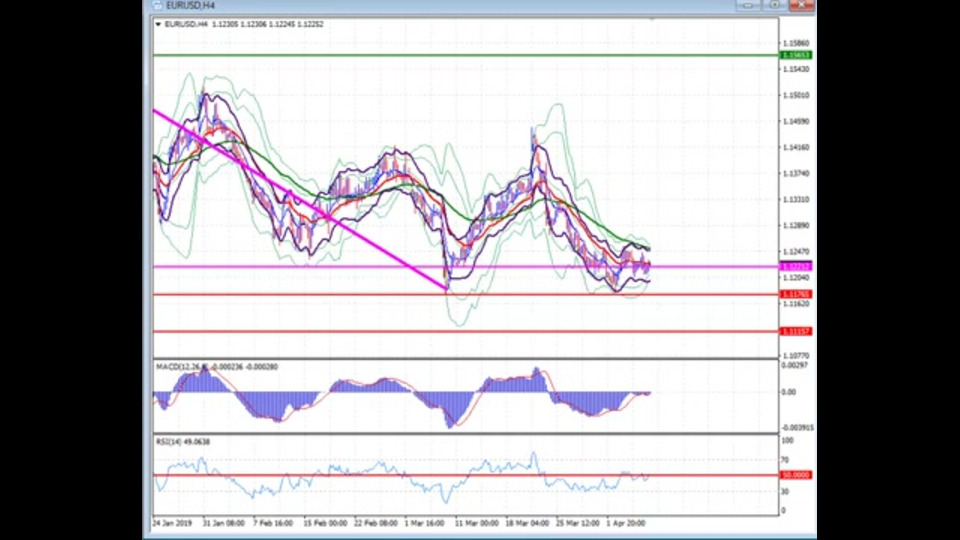Click the 25 Mar 12:00 time label

click(x=577, y=523)
